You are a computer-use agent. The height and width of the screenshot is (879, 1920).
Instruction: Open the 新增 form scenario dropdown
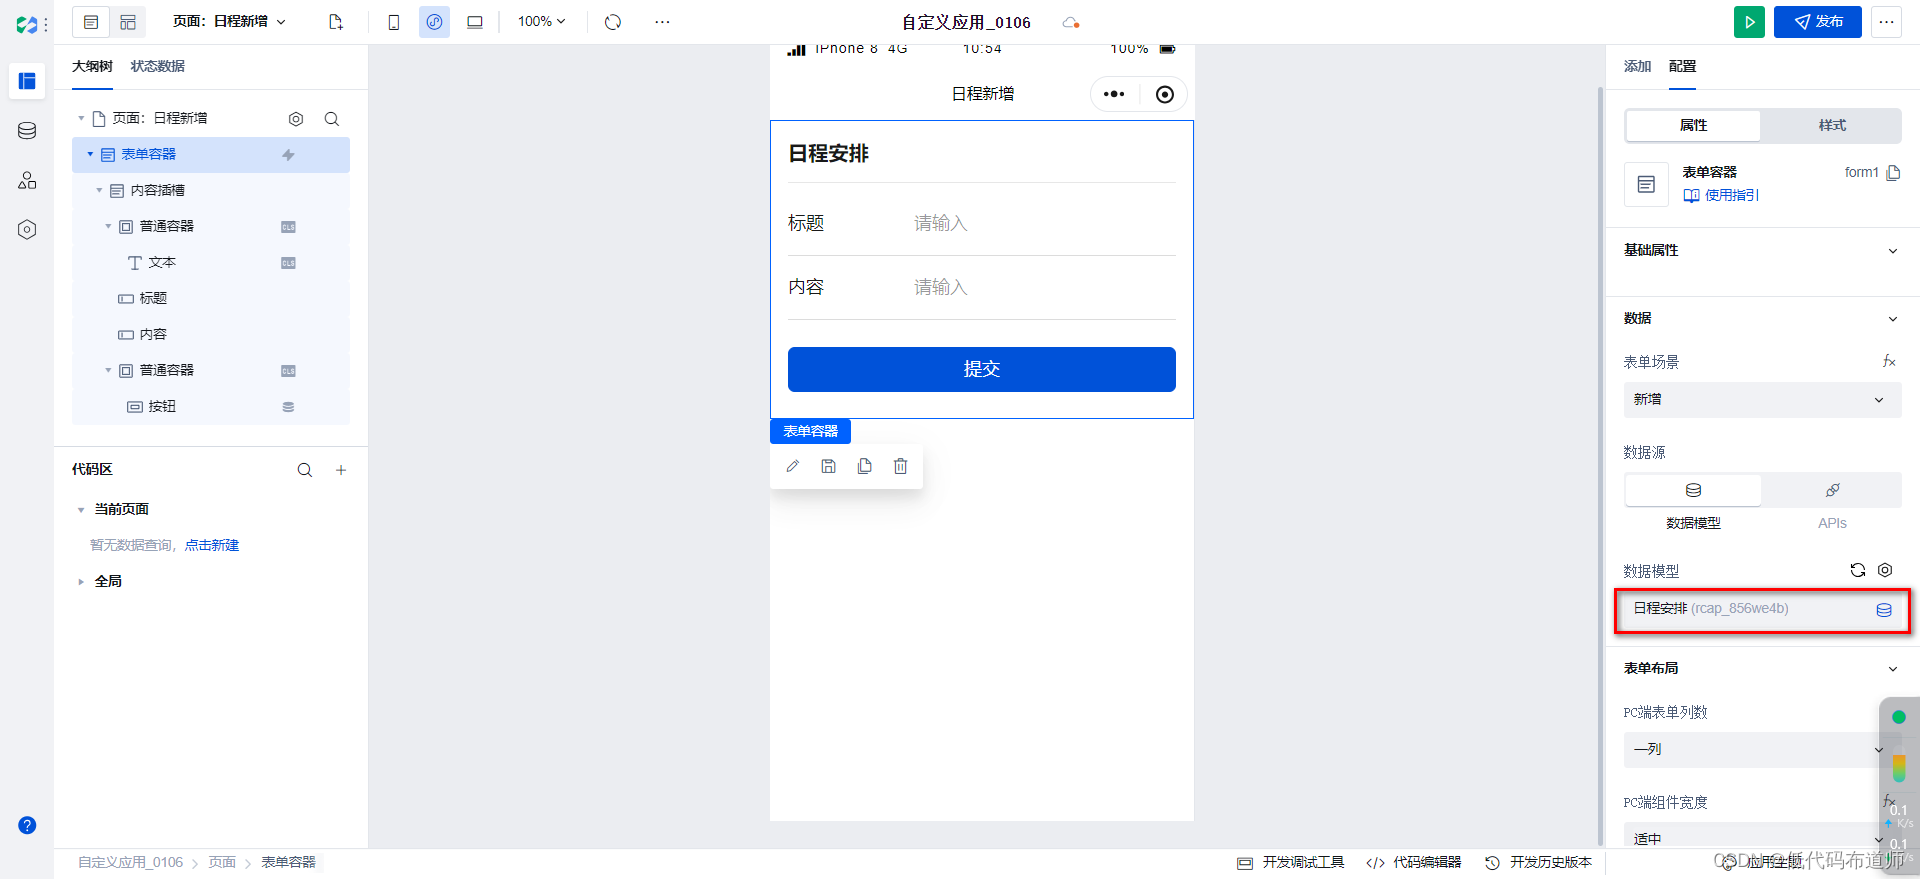[x=1762, y=399]
